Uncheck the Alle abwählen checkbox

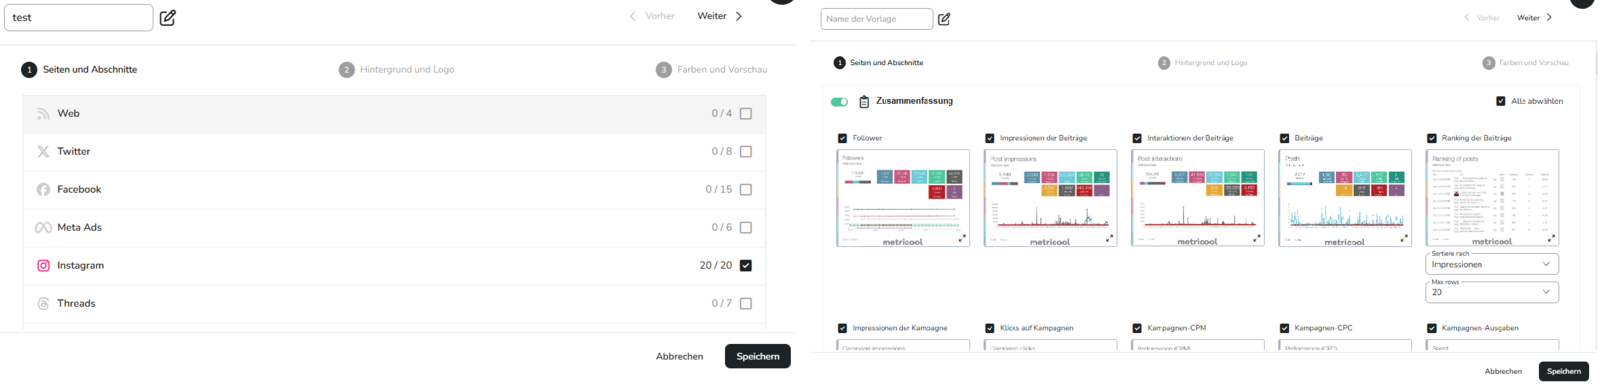coord(1500,101)
